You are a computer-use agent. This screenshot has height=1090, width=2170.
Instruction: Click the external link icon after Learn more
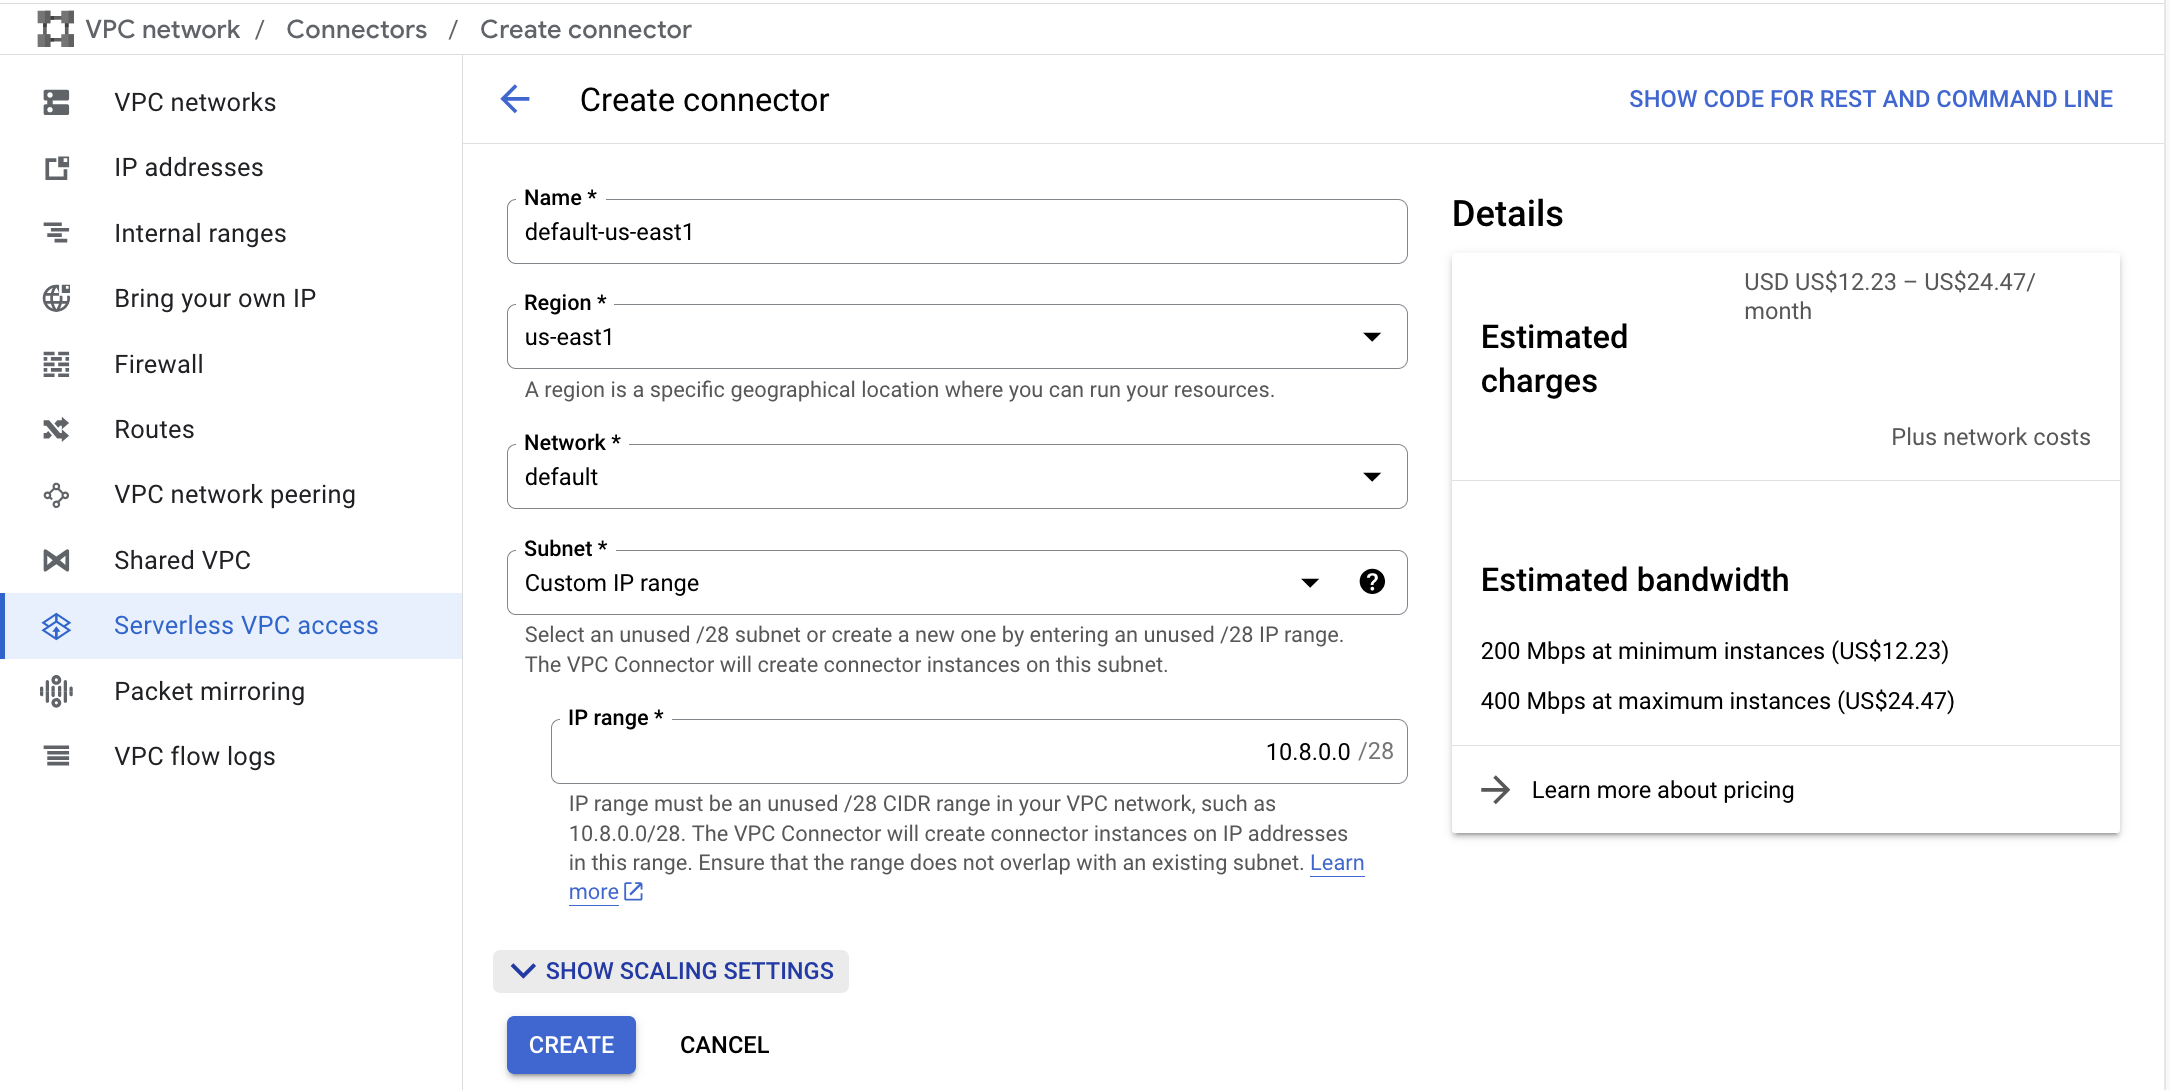click(x=633, y=891)
